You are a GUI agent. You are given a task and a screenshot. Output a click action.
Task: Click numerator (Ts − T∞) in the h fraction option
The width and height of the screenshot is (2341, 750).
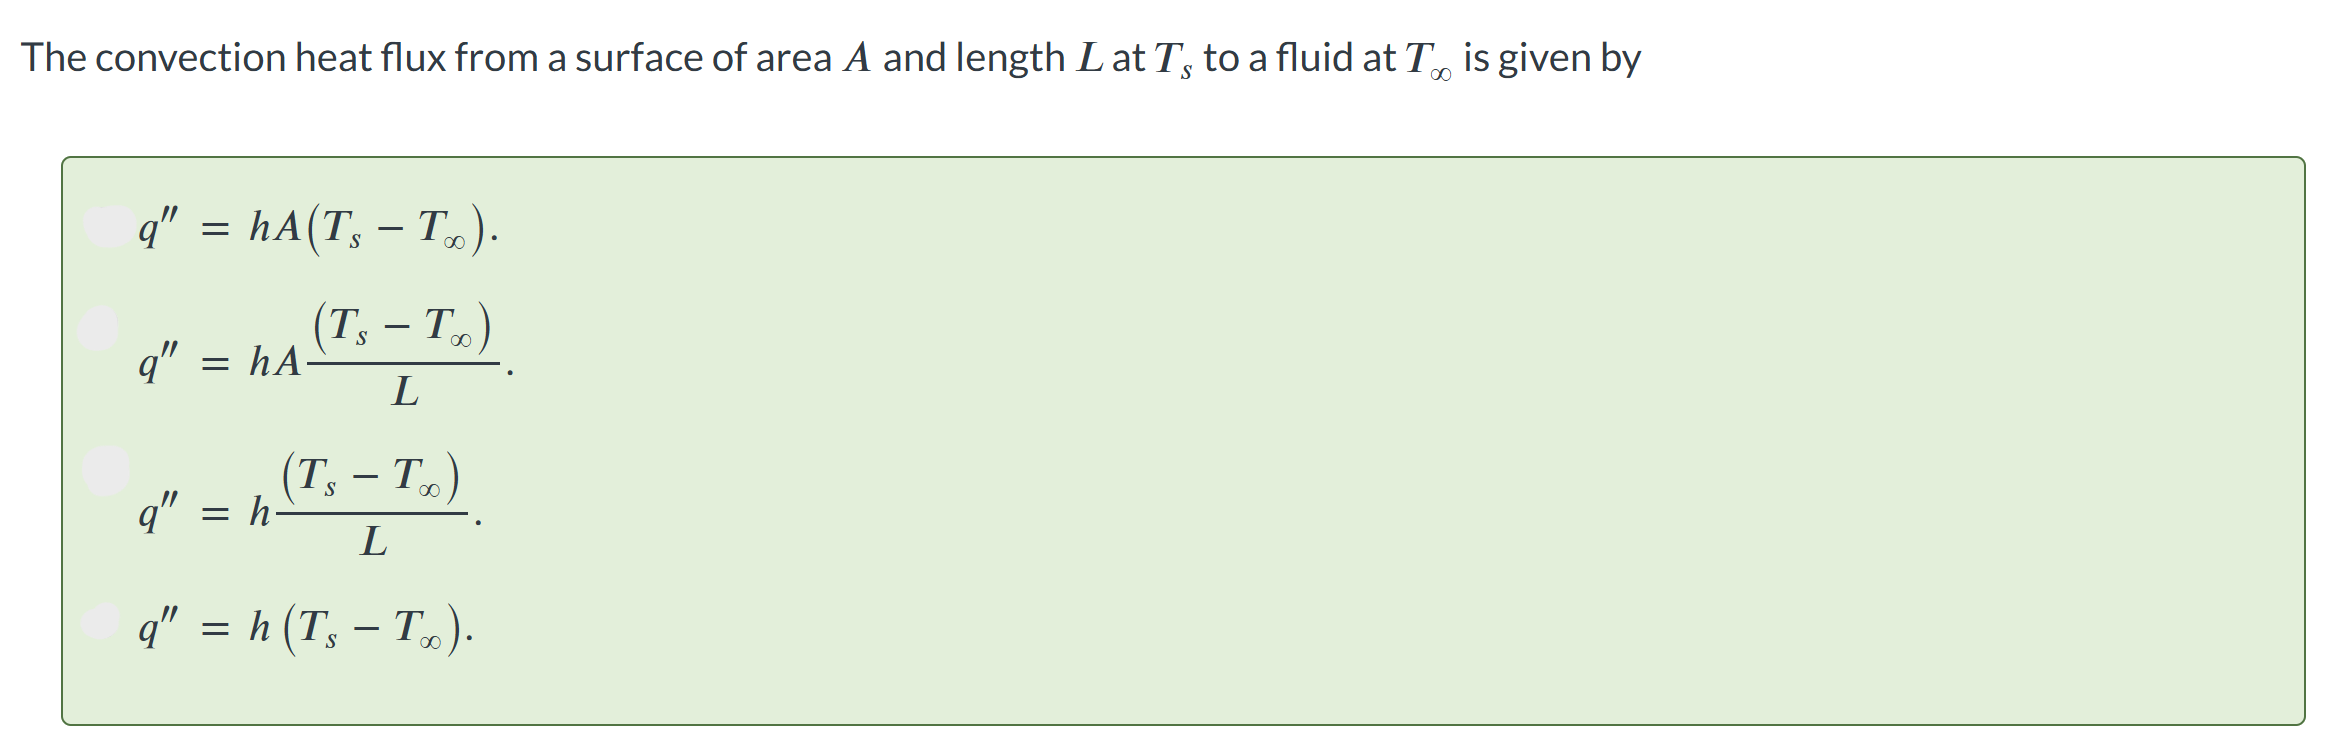pos(372,477)
